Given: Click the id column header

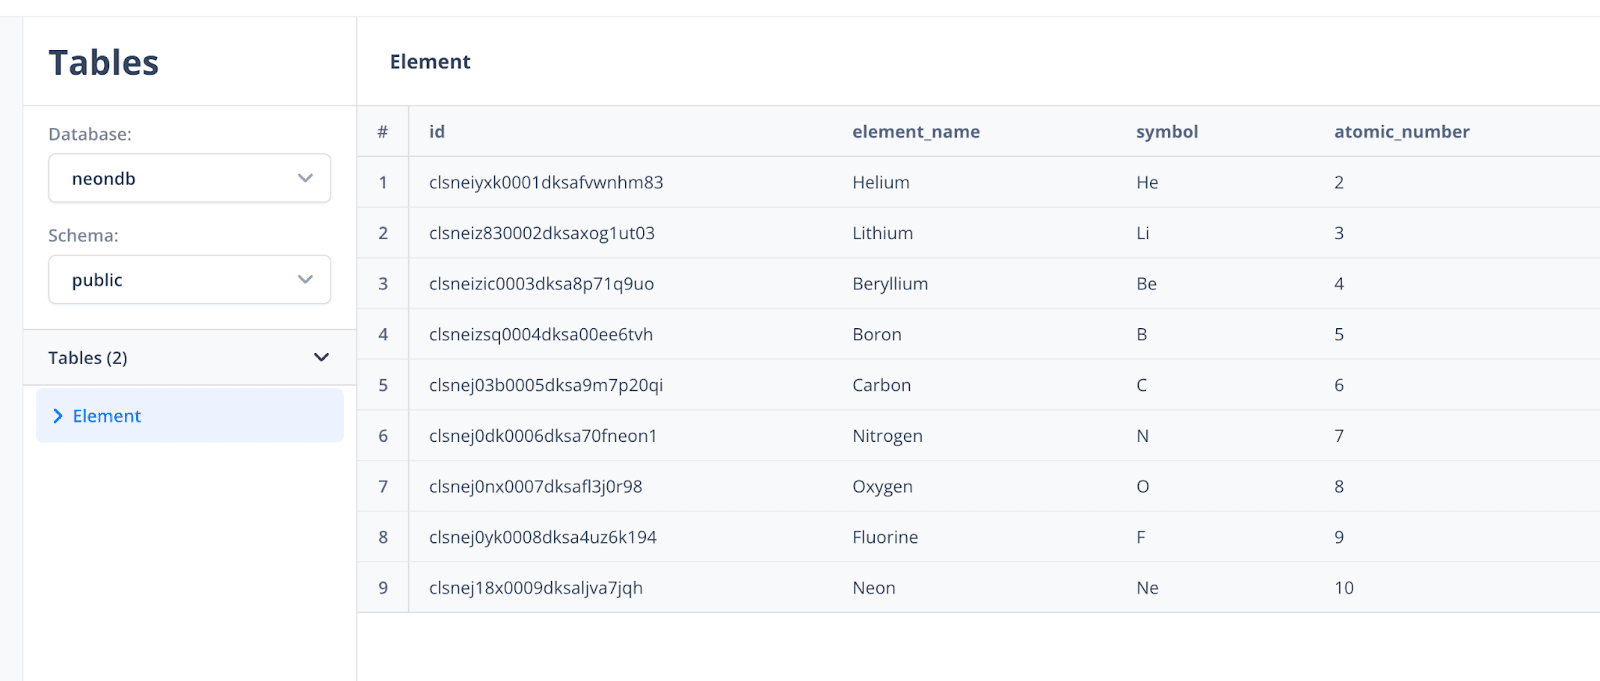Looking at the screenshot, I should tap(437, 132).
